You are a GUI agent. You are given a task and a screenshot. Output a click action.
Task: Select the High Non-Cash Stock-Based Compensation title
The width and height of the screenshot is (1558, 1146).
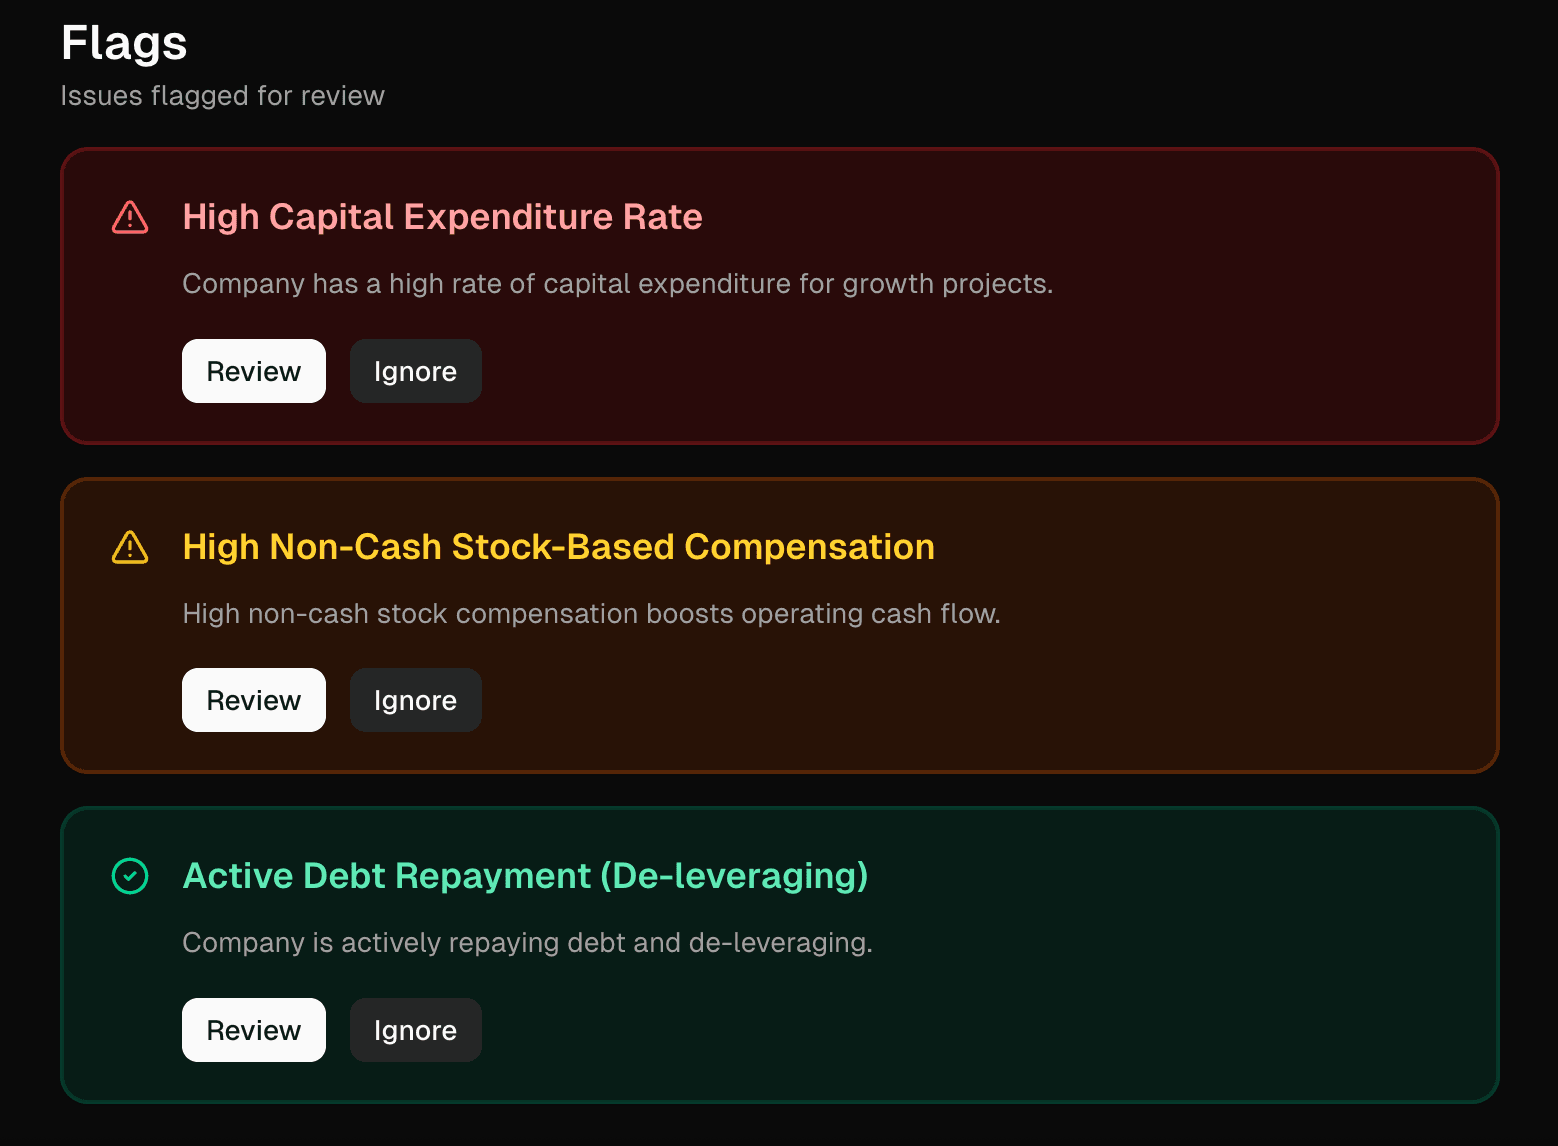point(558,547)
